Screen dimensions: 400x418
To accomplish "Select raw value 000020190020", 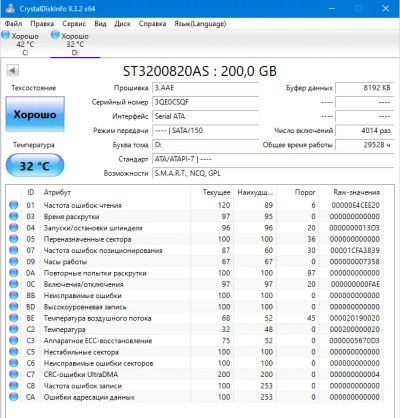I will tap(355, 318).
